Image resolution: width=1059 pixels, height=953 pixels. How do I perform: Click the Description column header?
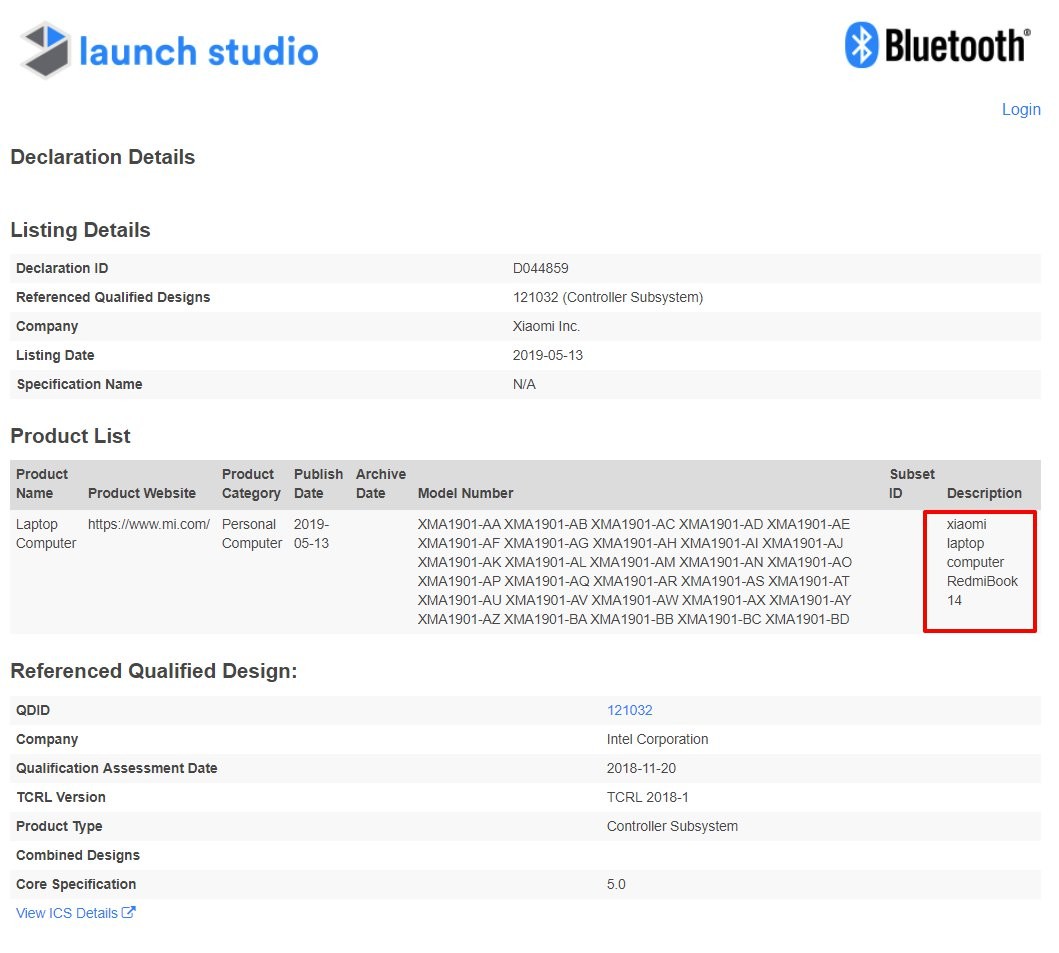pyautogui.click(x=984, y=493)
